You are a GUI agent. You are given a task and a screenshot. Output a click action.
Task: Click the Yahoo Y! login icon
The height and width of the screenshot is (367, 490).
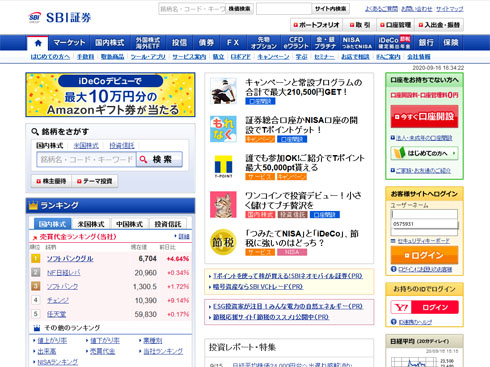[401, 307]
